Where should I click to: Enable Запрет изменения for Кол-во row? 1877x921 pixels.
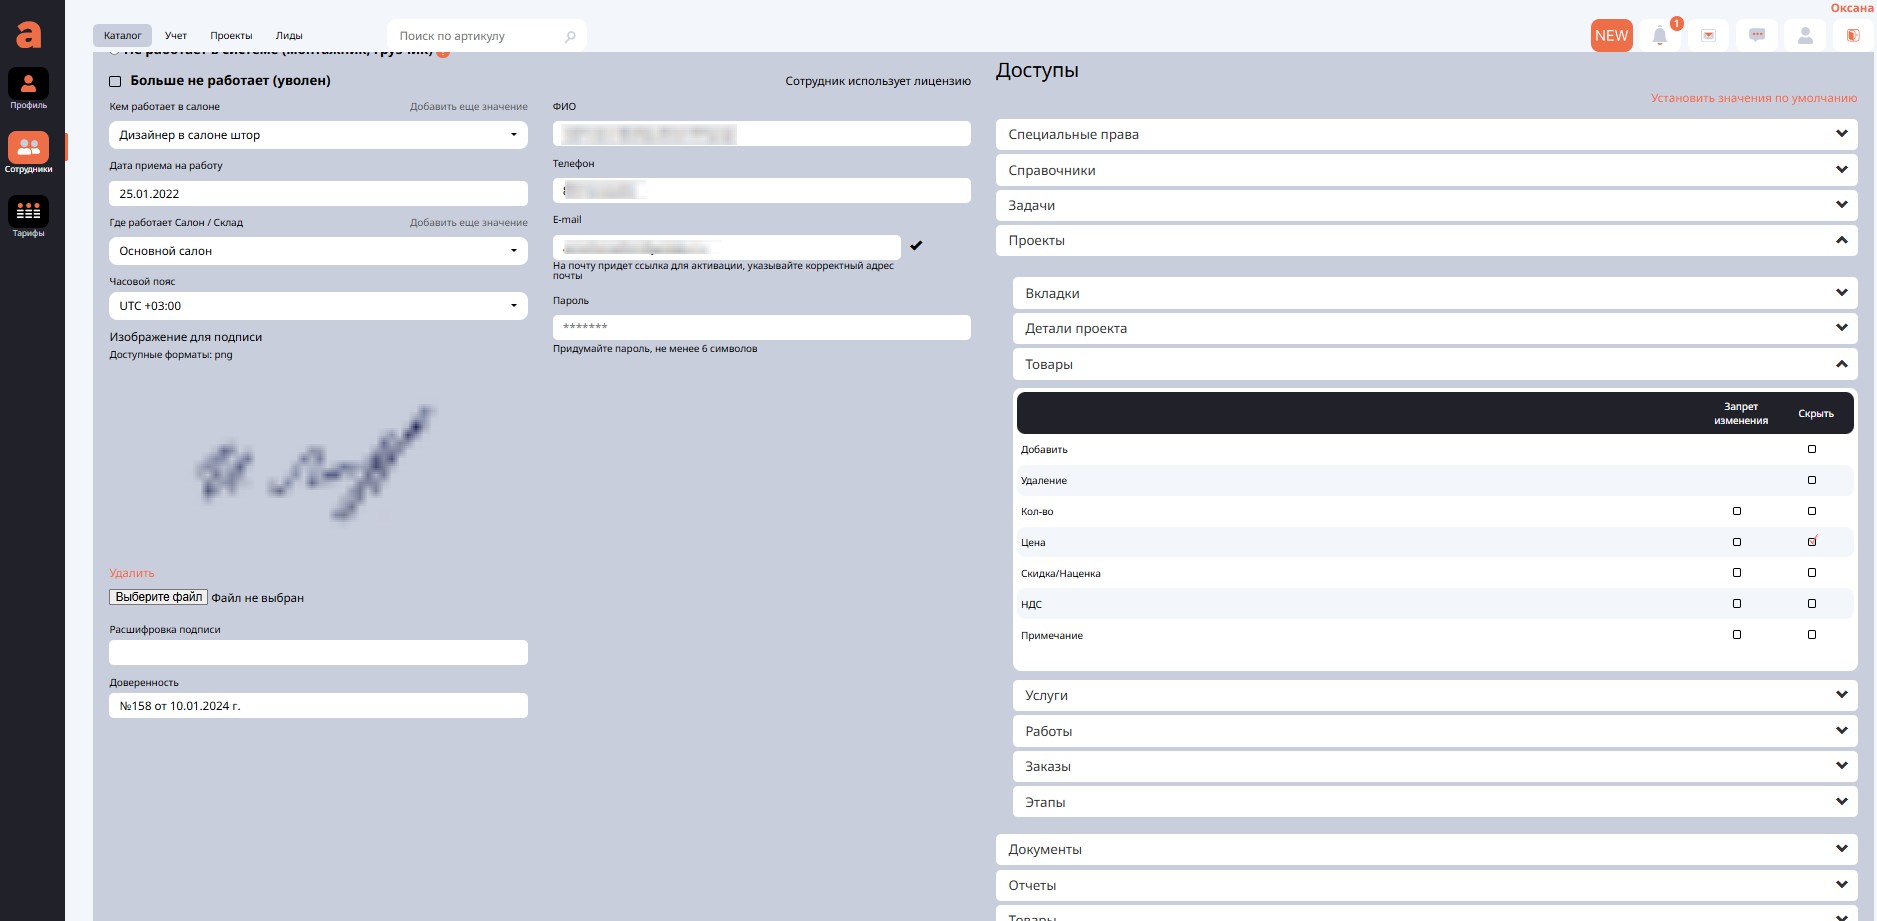click(x=1736, y=511)
